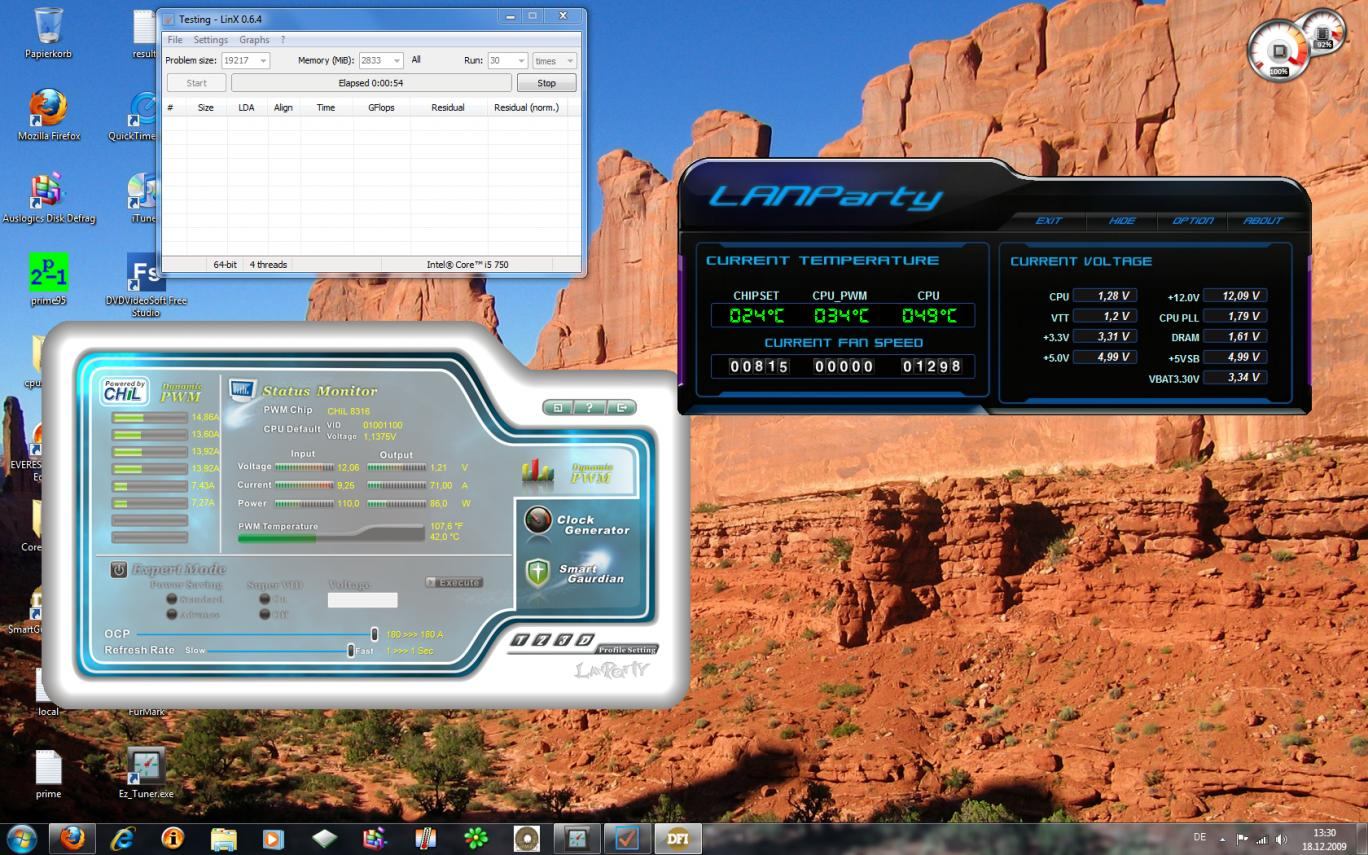This screenshot has width=1368, height=855.
Task: Click the Profile Setting label
Action: [627, 650]
